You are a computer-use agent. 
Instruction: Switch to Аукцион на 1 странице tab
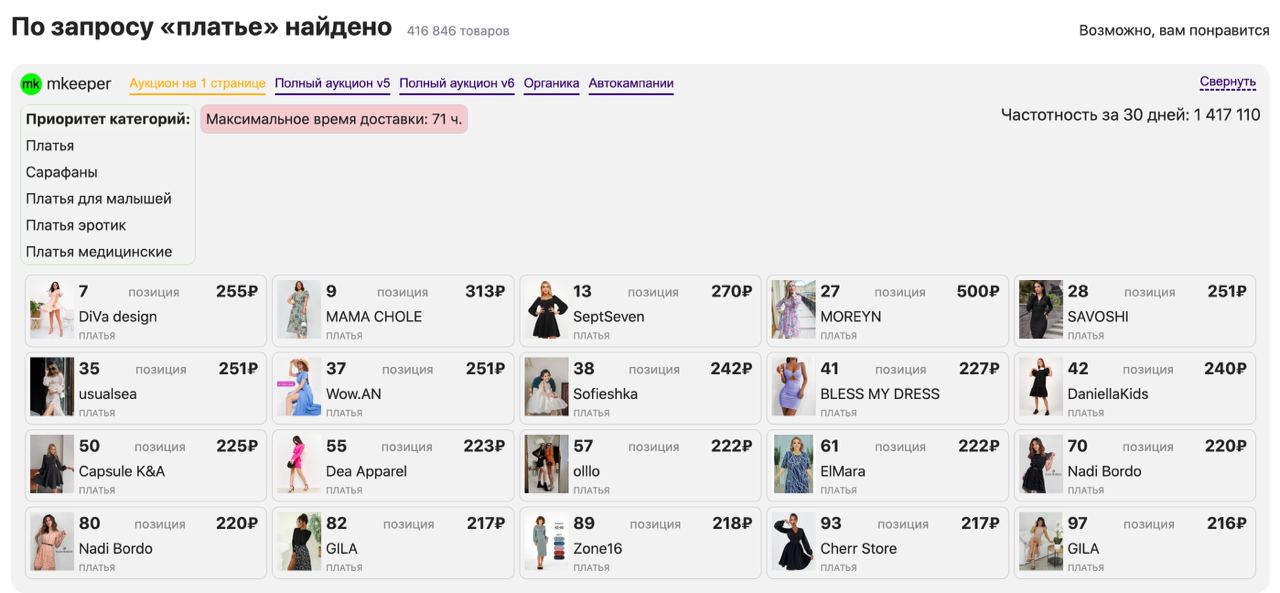[197, 84]
